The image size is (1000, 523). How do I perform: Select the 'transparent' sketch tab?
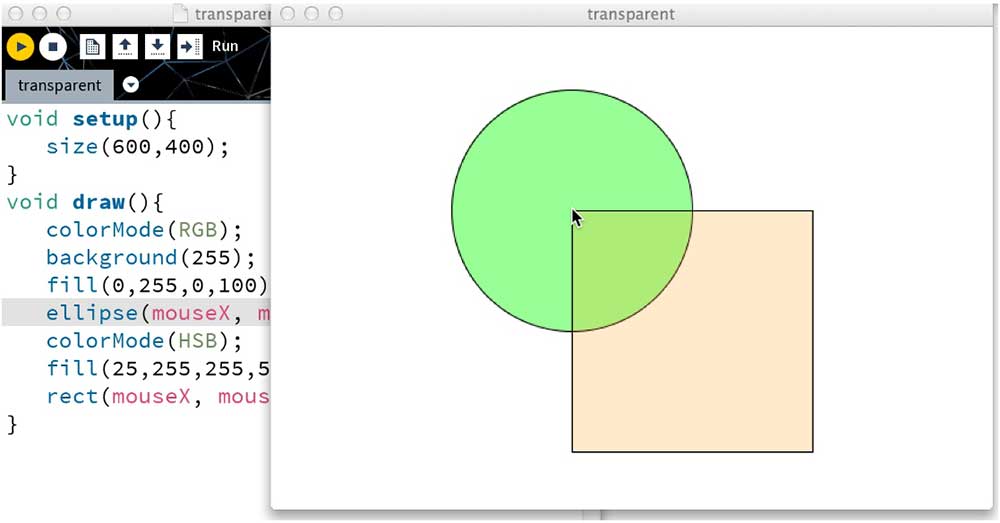[59, 85]
